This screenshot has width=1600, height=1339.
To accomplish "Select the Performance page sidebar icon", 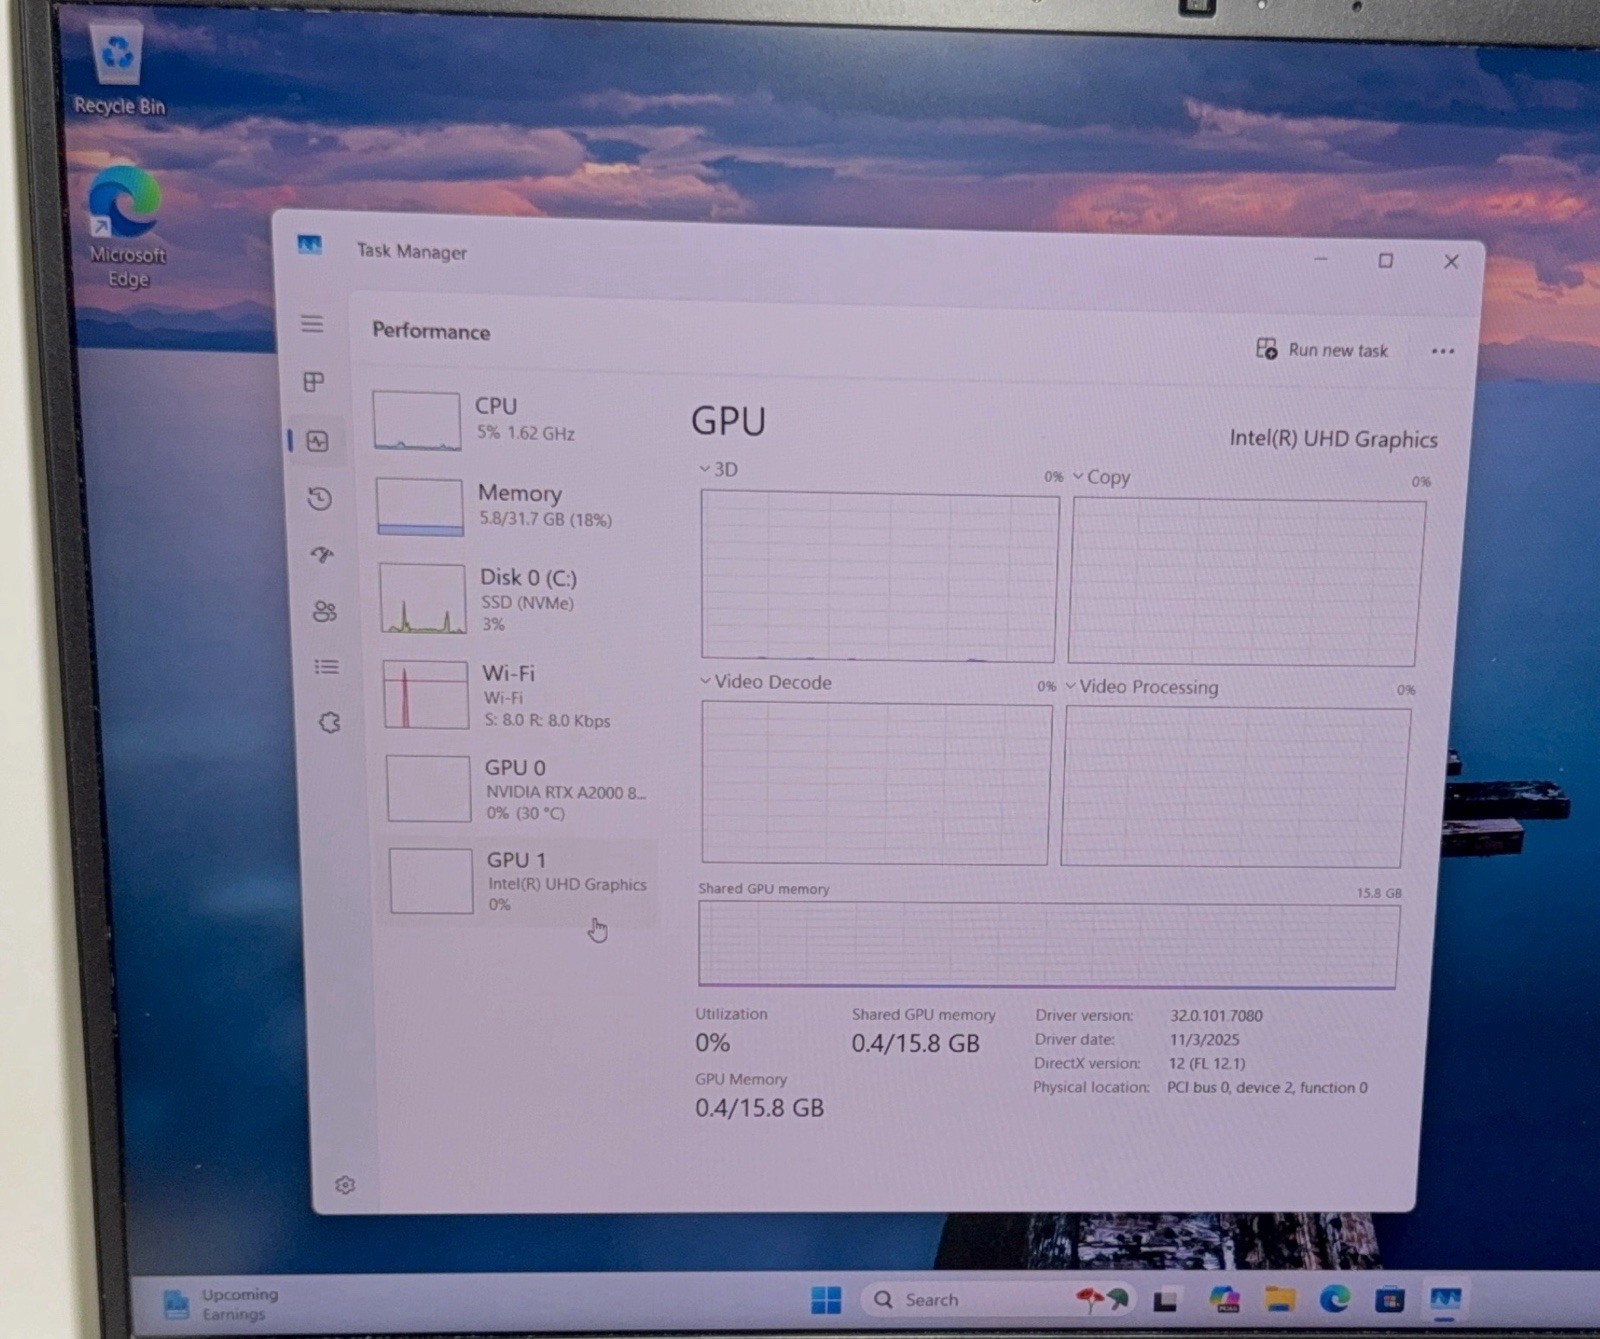I will point(318,441).
